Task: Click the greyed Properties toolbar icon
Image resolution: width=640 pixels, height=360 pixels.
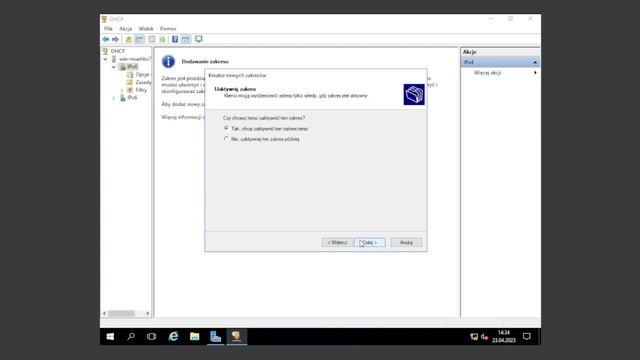Action: pyautogui.click(x=151, y=39)
